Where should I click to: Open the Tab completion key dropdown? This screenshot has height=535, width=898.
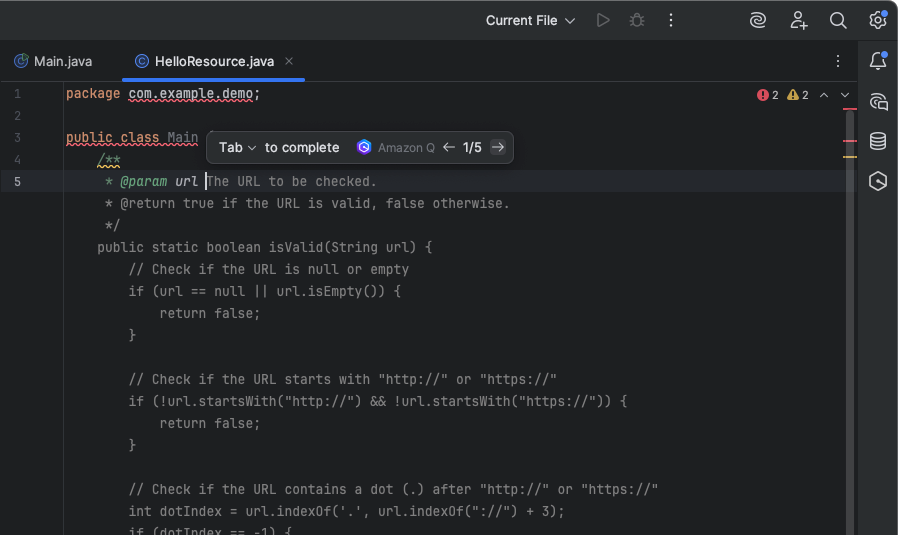[x=238, y=147]
